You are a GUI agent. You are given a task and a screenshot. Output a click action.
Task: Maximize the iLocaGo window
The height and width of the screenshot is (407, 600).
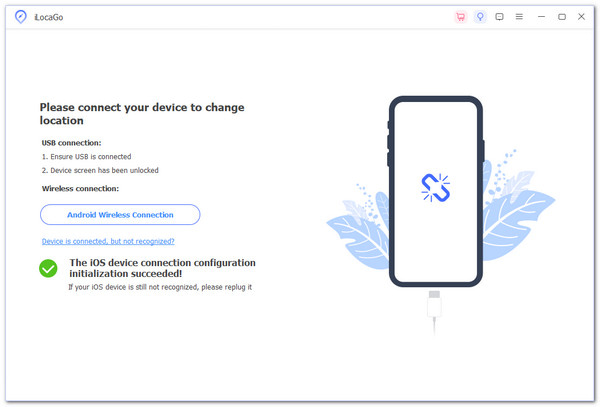tap(561, 17)
